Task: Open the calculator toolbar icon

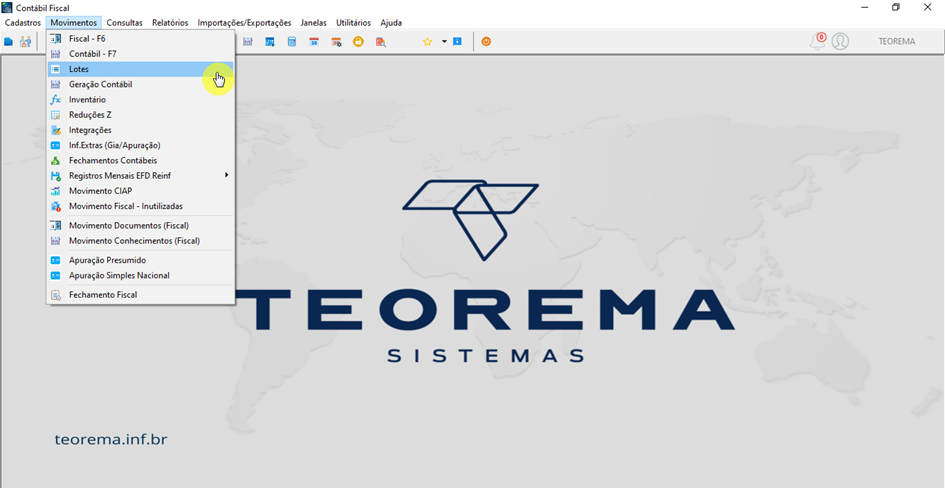Action: 292,42
